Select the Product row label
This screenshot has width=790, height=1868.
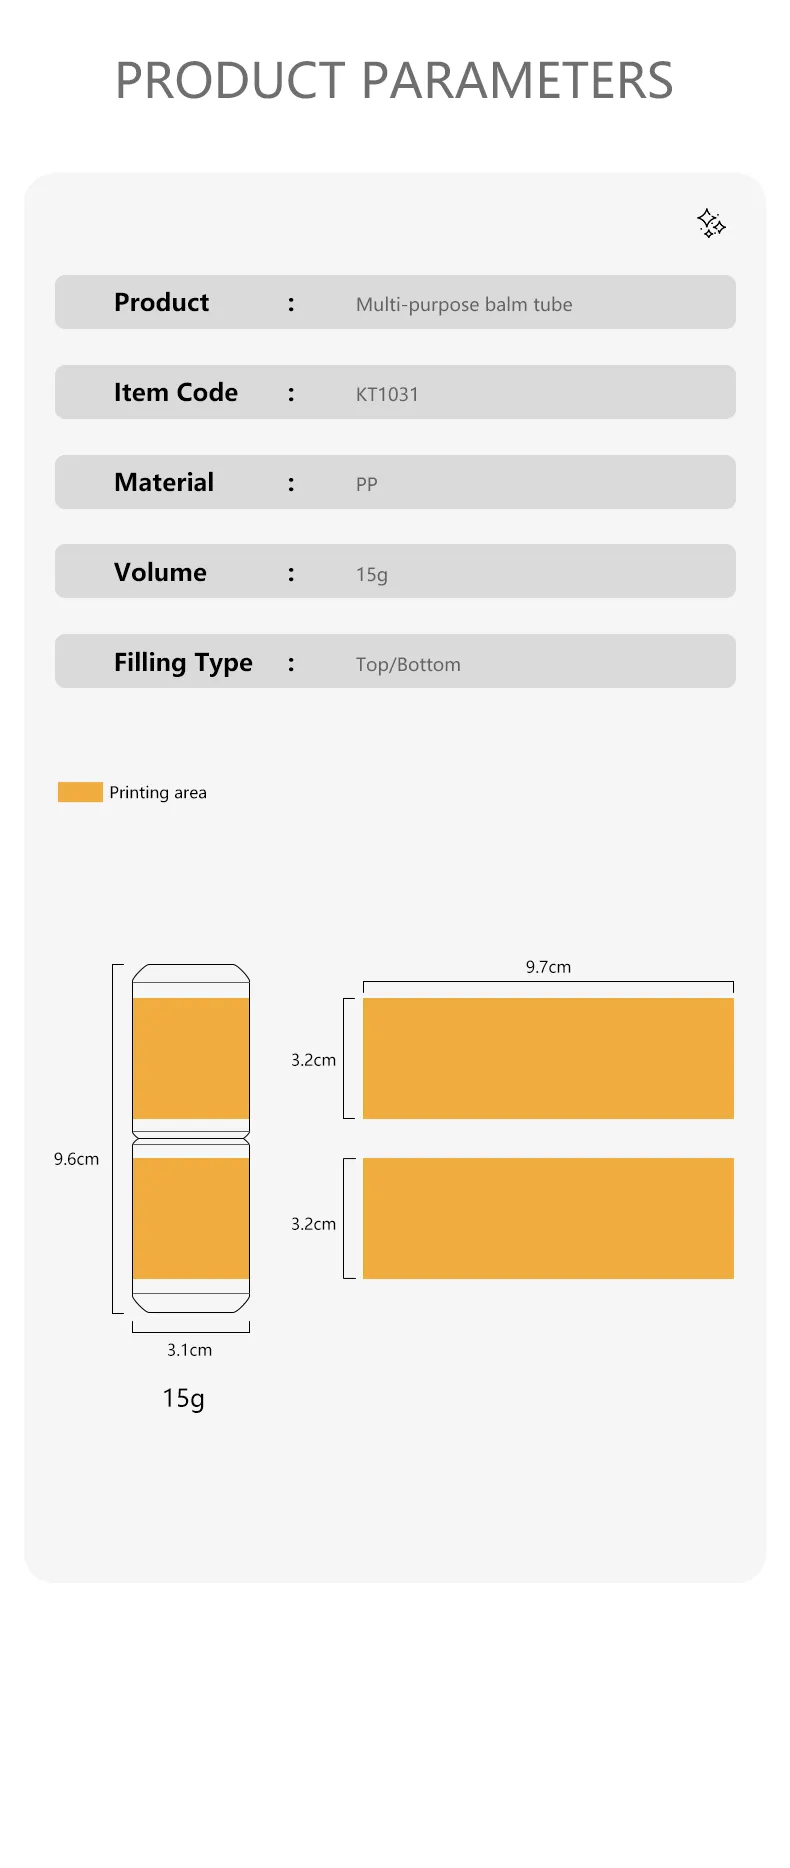(x=161, y=302)
